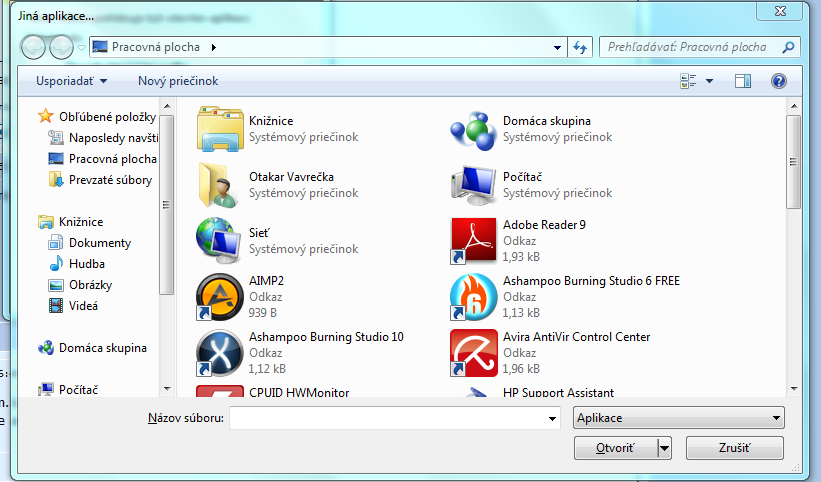Close the Jiná aplikace dialog

pyautogui.click(x=780, y=11)
